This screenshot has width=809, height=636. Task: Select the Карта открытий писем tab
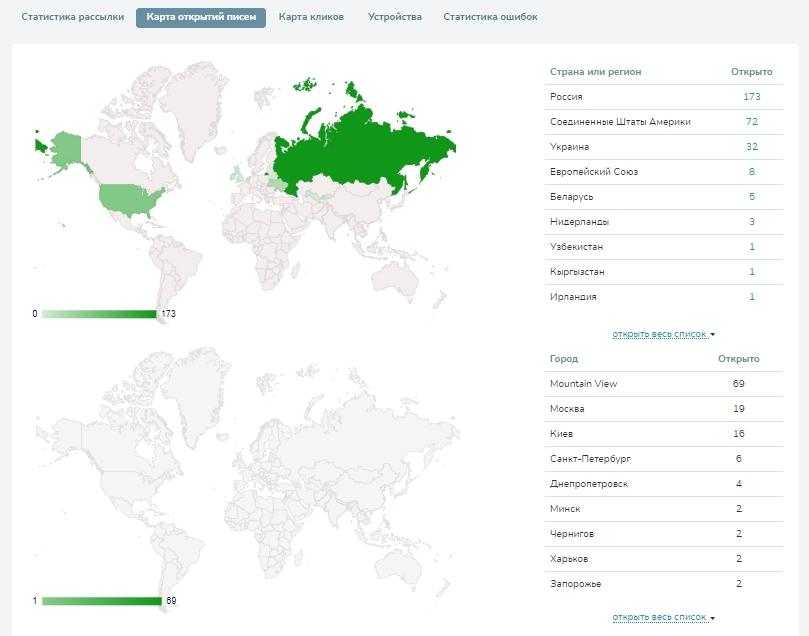[x=201, y=17]
